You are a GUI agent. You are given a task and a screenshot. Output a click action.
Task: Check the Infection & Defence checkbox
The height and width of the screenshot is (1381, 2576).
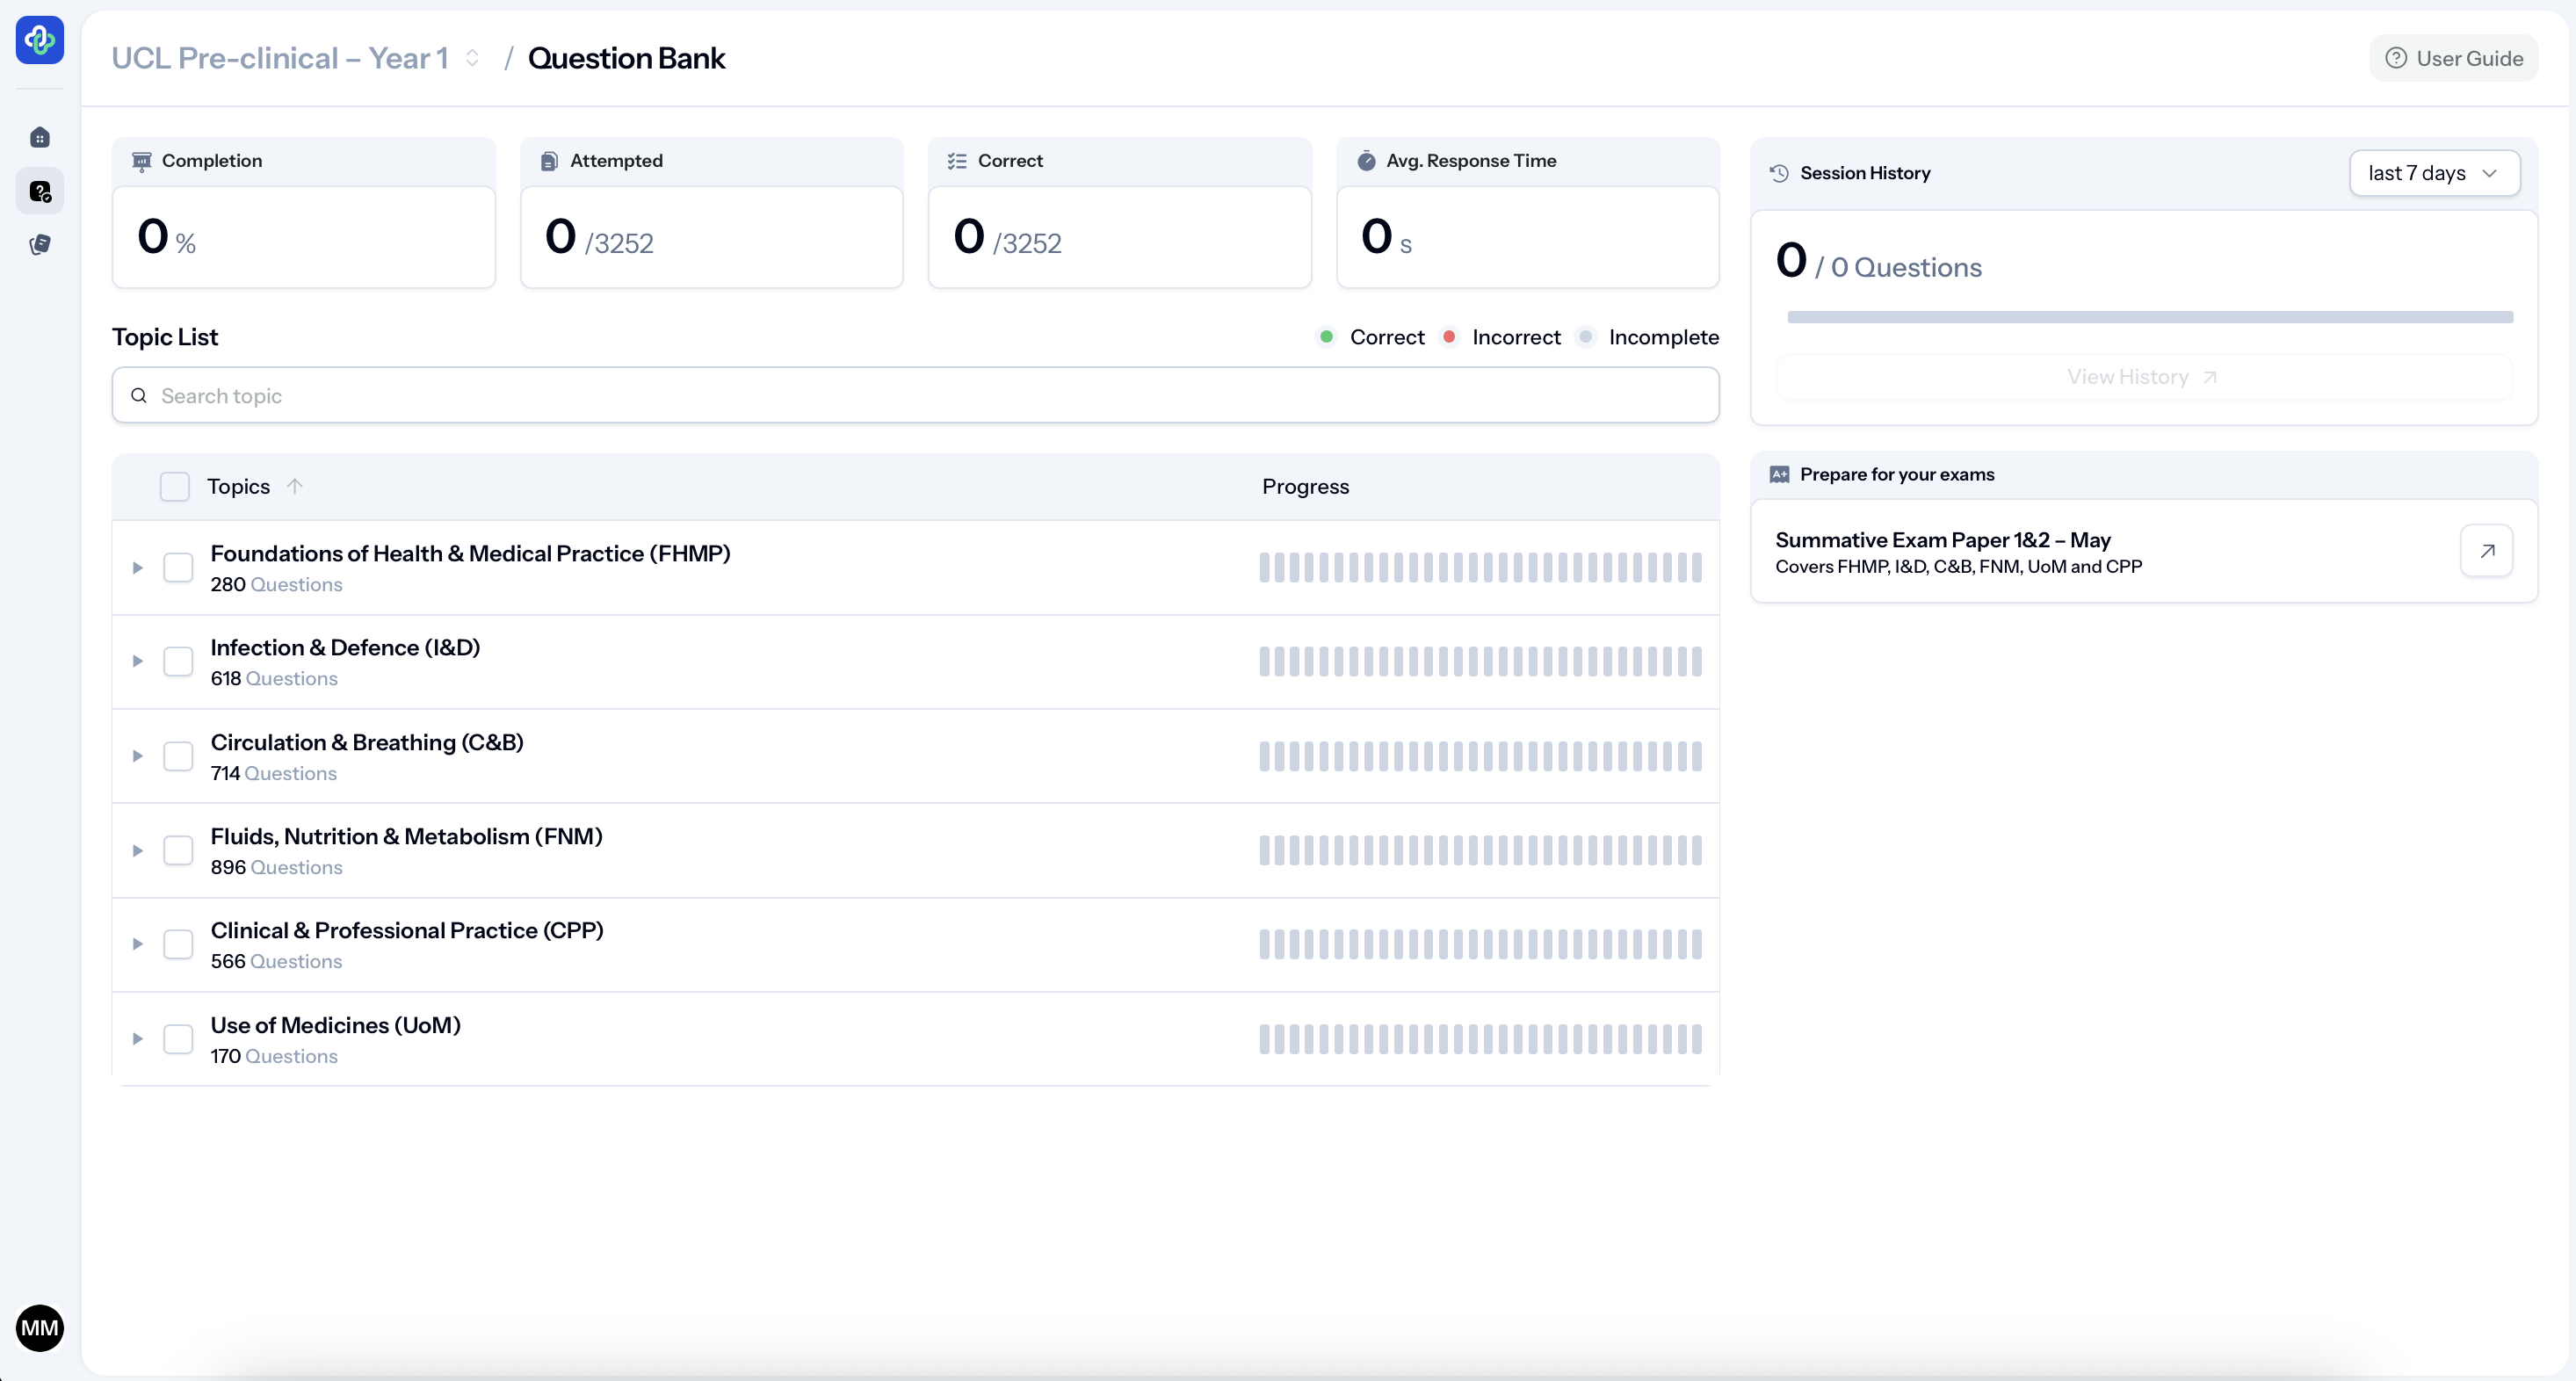178,661
